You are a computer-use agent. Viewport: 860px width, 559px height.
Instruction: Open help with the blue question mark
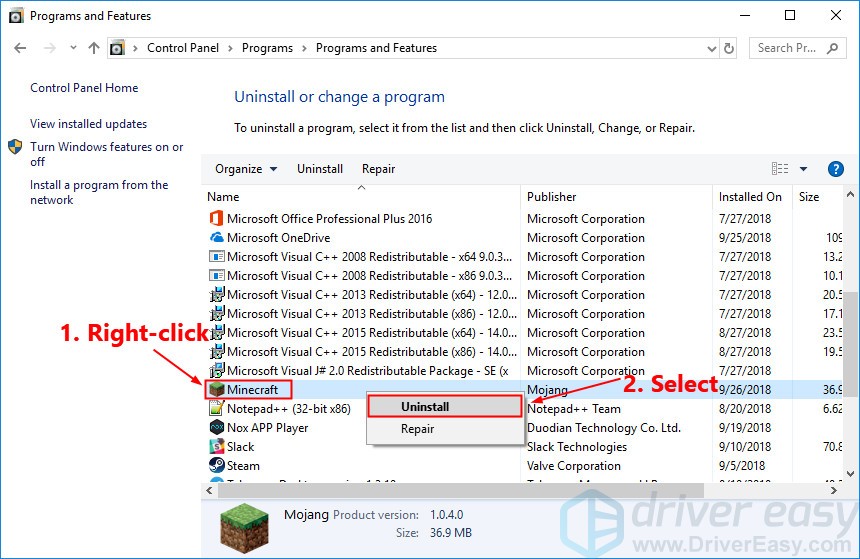[x=836, y=169]
